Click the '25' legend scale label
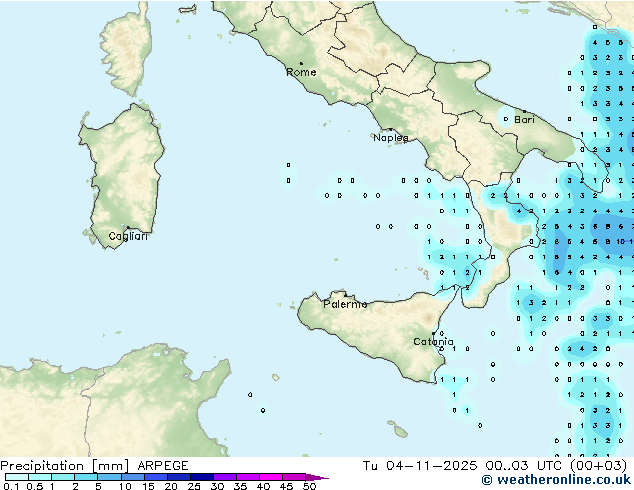634x490 pixels. [194, 486]
